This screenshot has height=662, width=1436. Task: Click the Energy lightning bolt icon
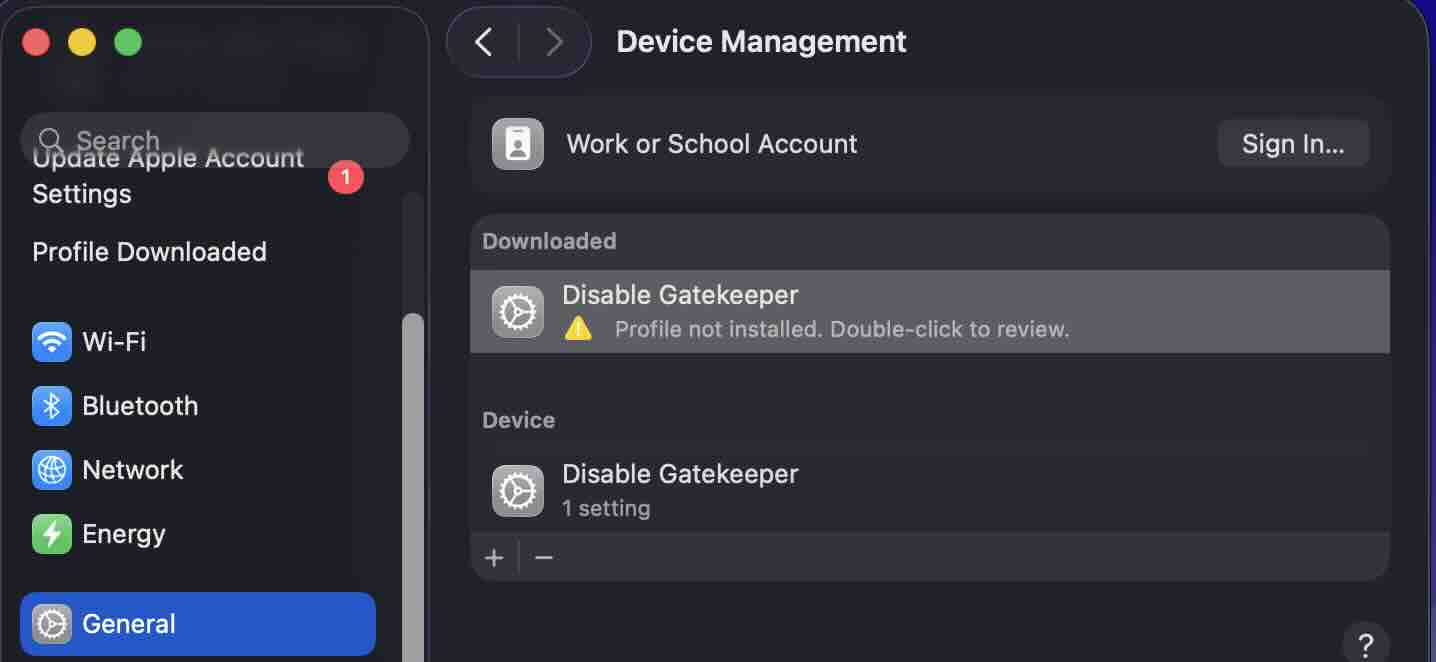click(52, 534)
